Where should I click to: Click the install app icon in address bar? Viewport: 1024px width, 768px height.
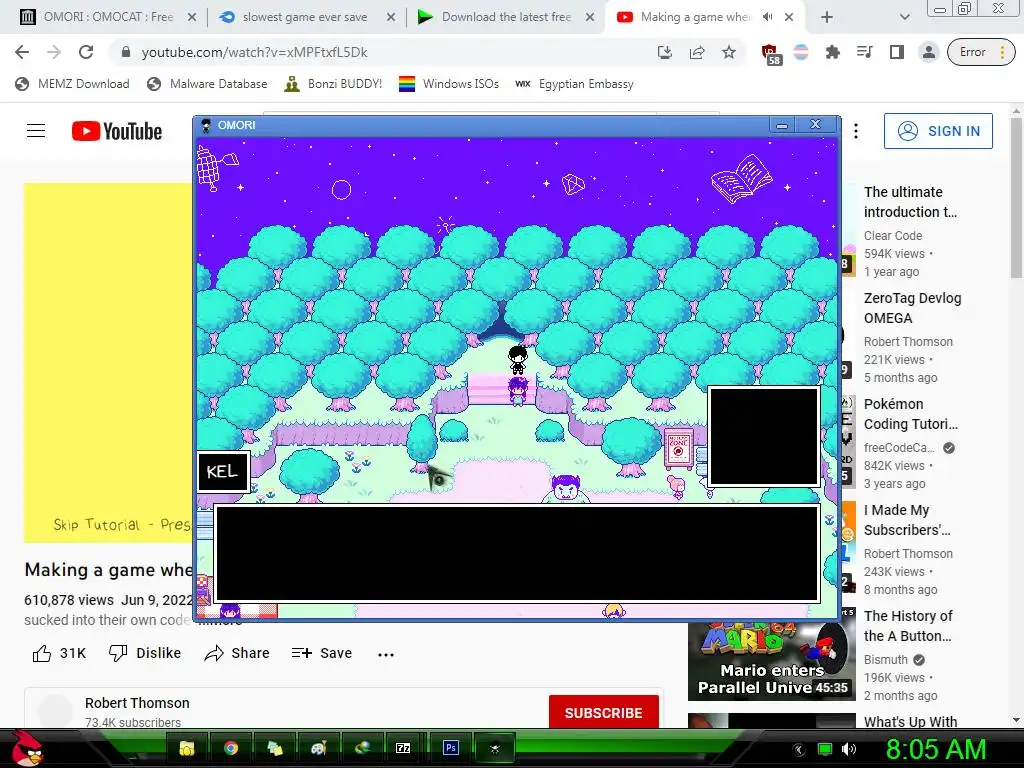click(664, 52)
